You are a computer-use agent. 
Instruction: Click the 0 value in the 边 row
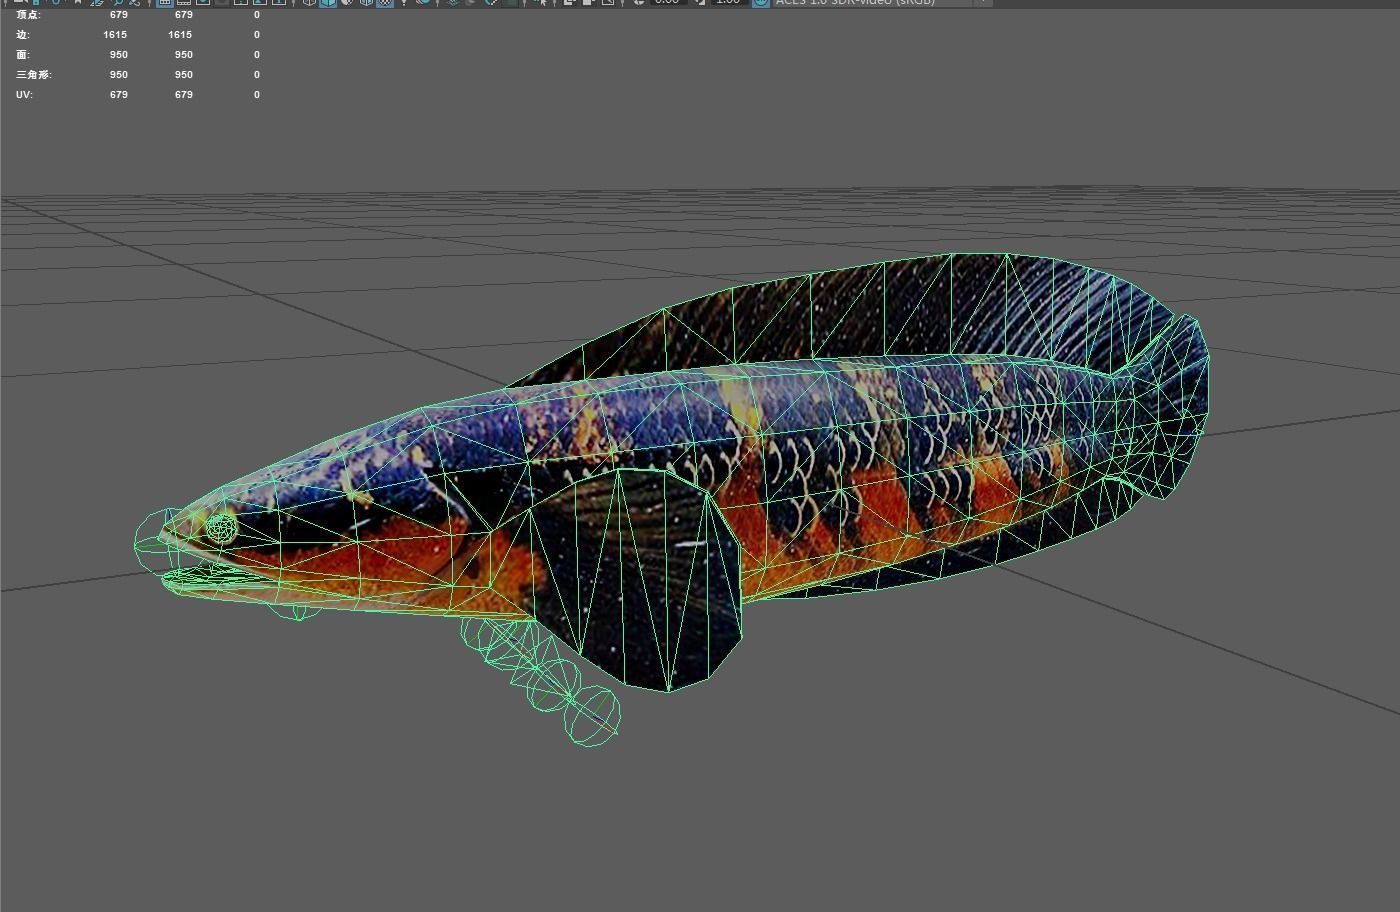click(x=257, y=34)
